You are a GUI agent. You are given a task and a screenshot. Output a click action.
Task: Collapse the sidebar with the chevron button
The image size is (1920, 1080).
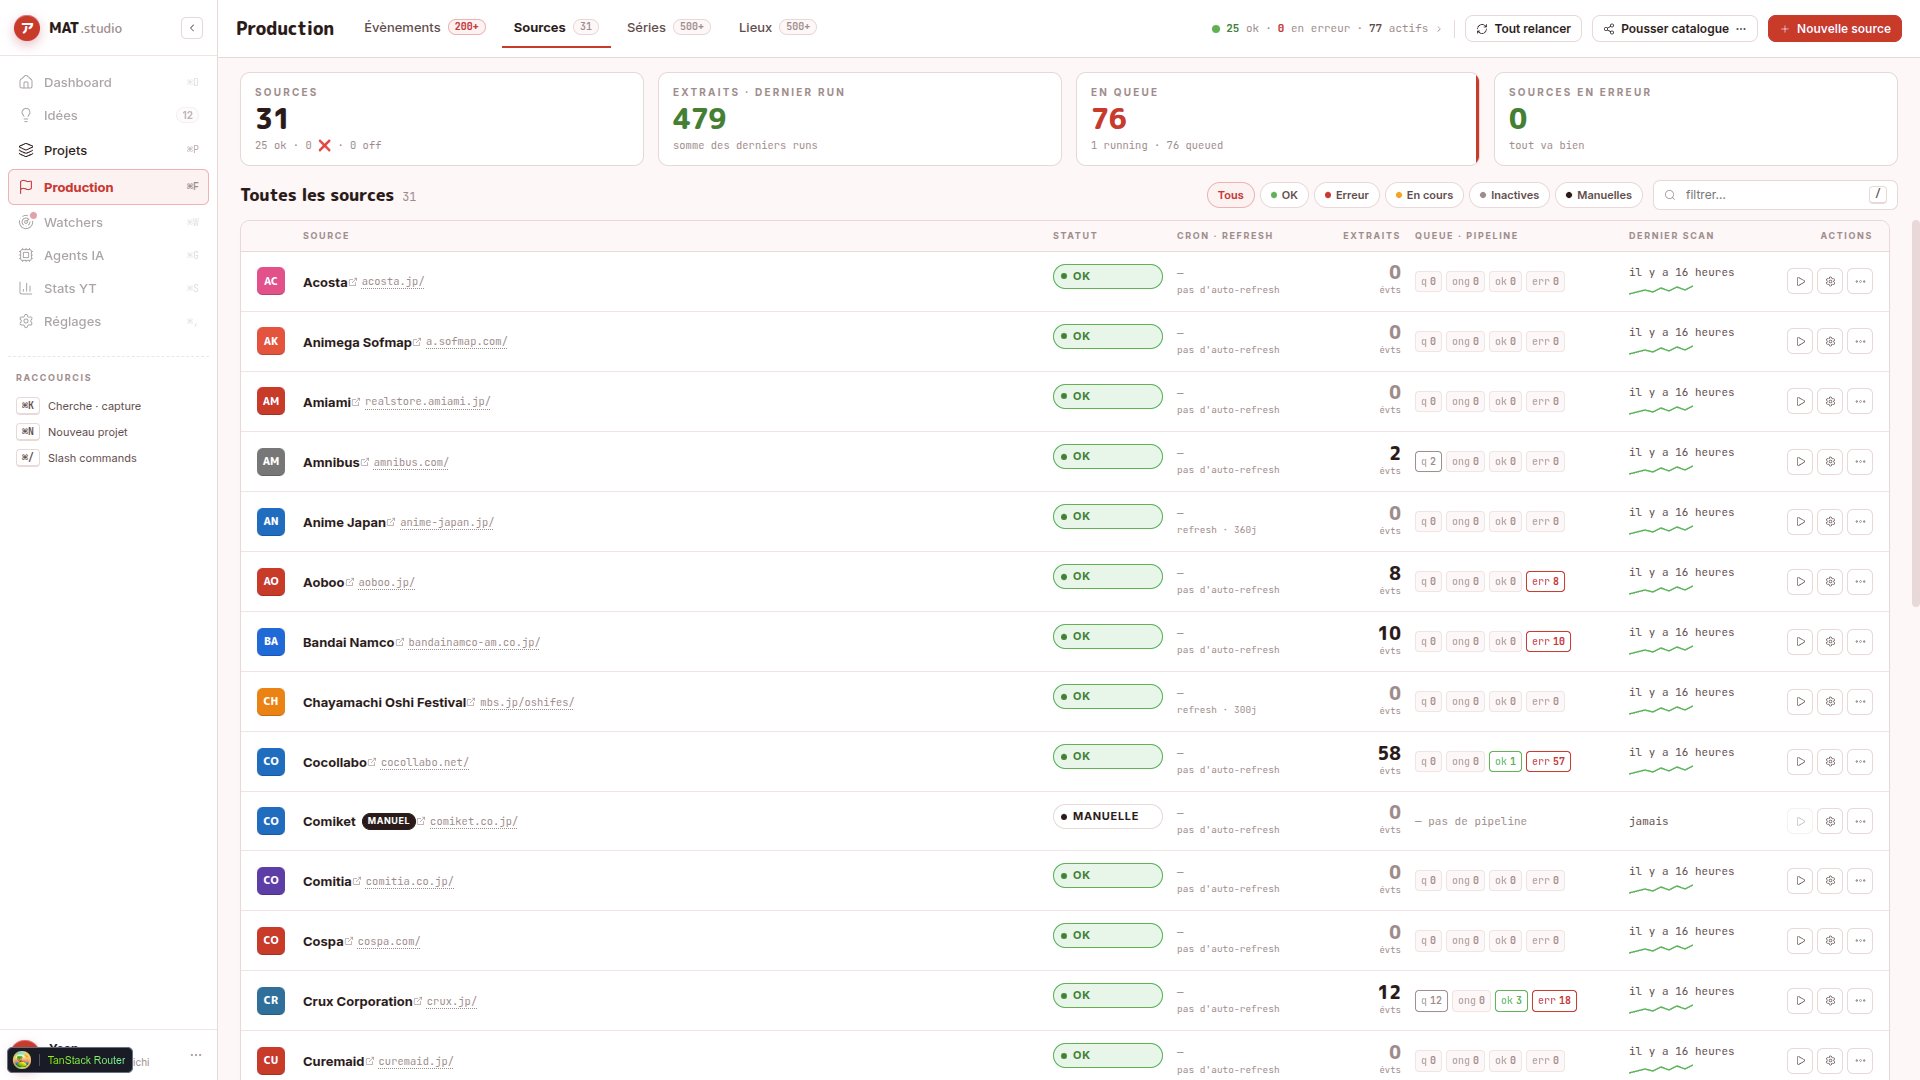tap(192, 28)
